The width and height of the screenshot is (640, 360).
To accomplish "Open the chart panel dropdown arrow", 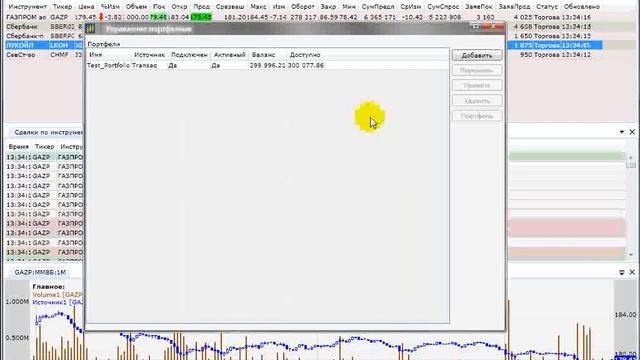I will coord(622,272).
